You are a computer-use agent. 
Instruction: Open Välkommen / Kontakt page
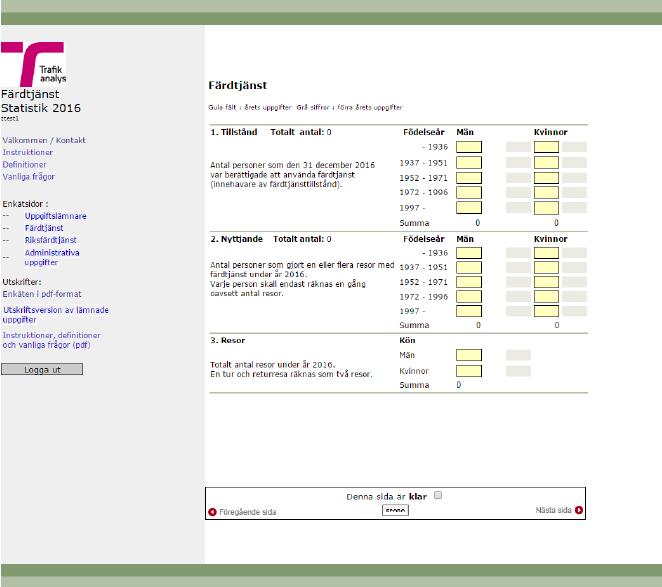(44, 140)
